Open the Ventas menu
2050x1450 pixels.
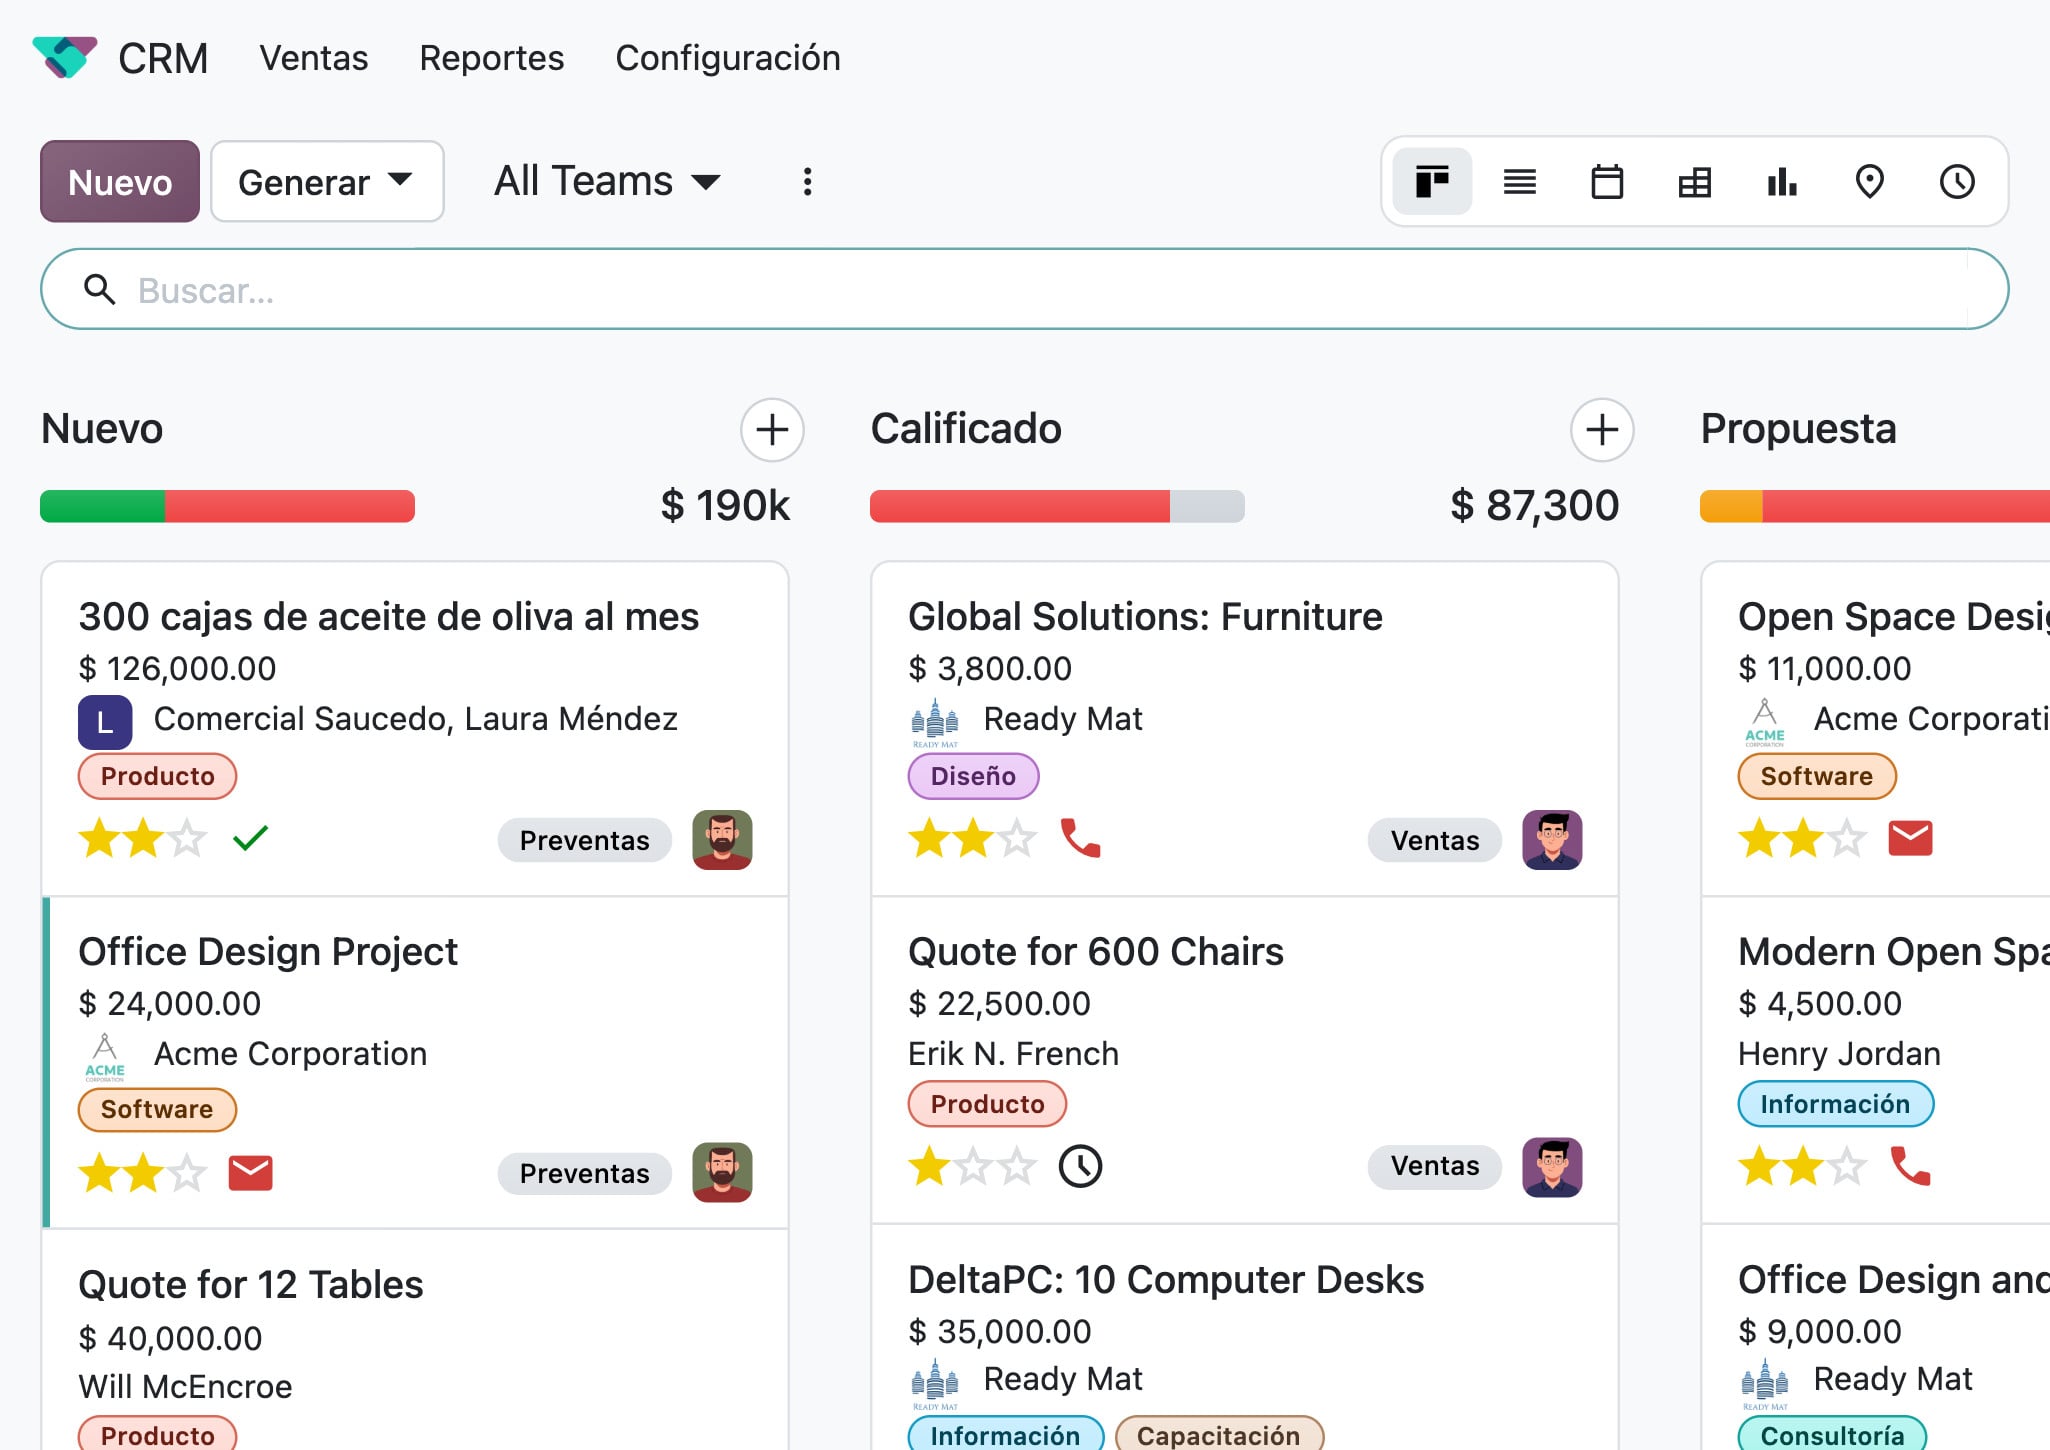click(x=314, y=58)
